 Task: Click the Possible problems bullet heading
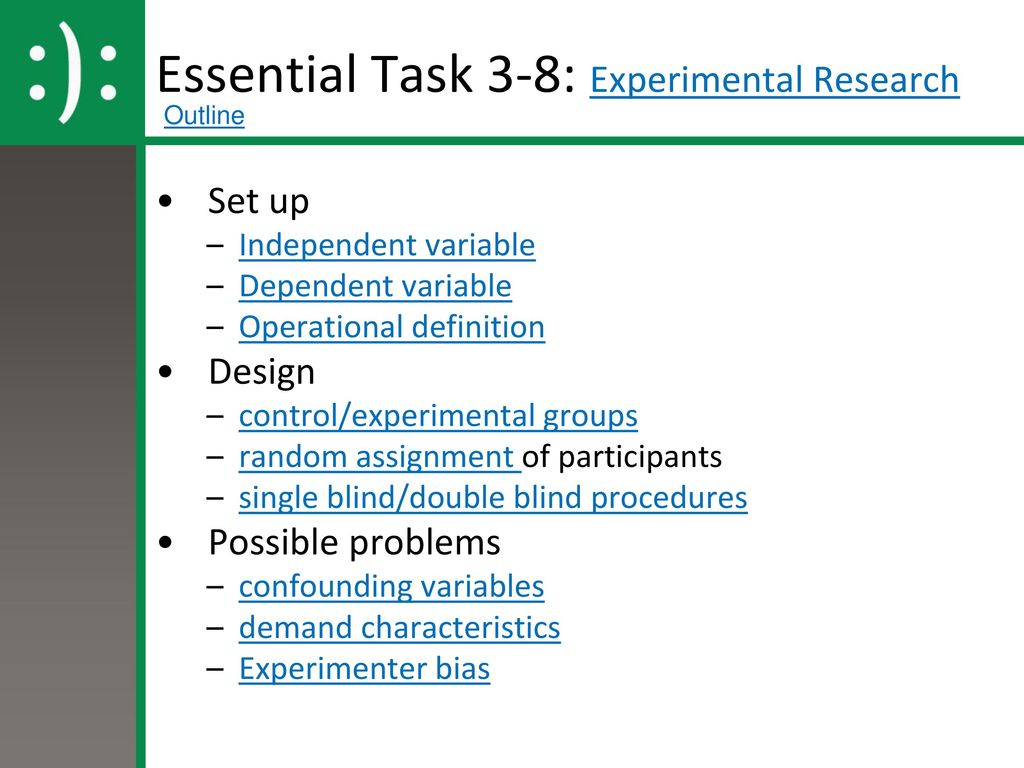(355, 543)
